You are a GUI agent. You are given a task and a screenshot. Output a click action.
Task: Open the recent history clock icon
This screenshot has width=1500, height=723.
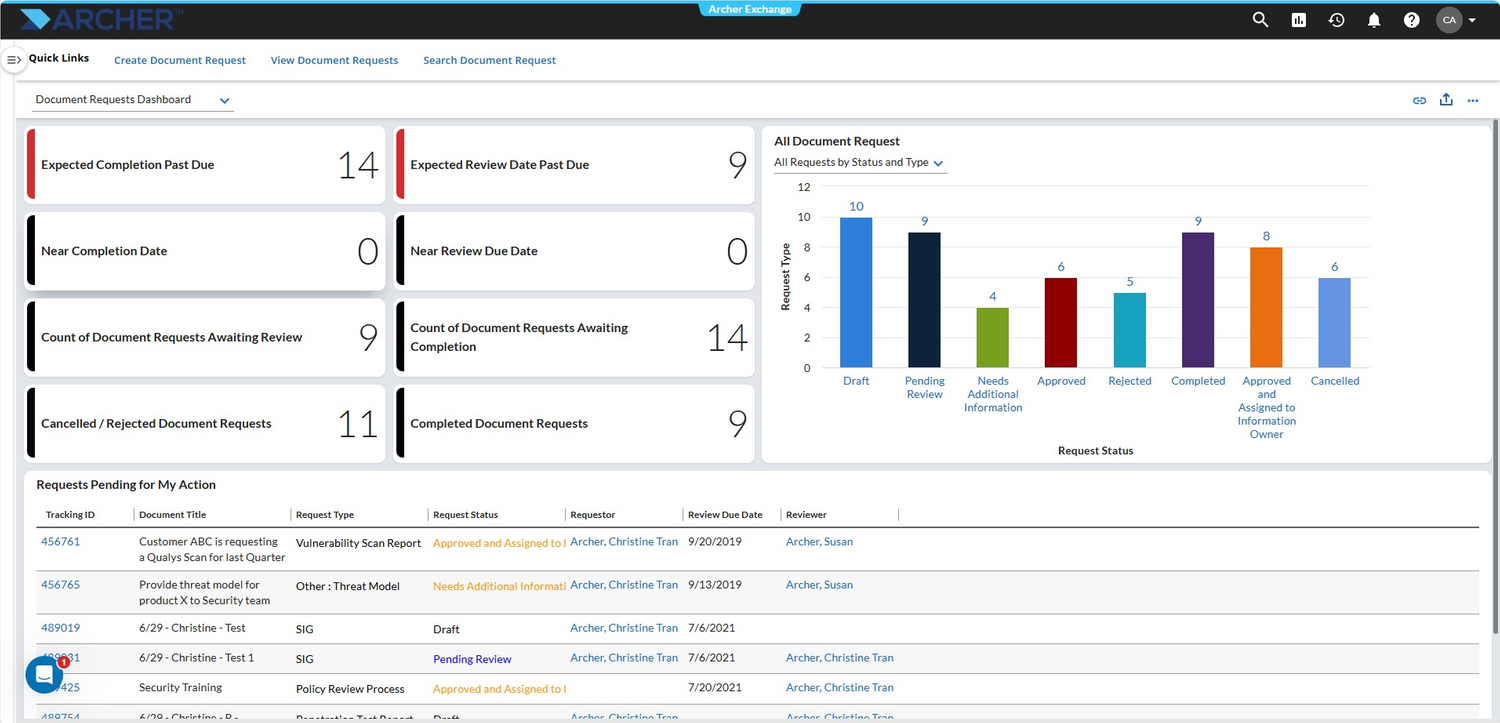click(1336, 19)
